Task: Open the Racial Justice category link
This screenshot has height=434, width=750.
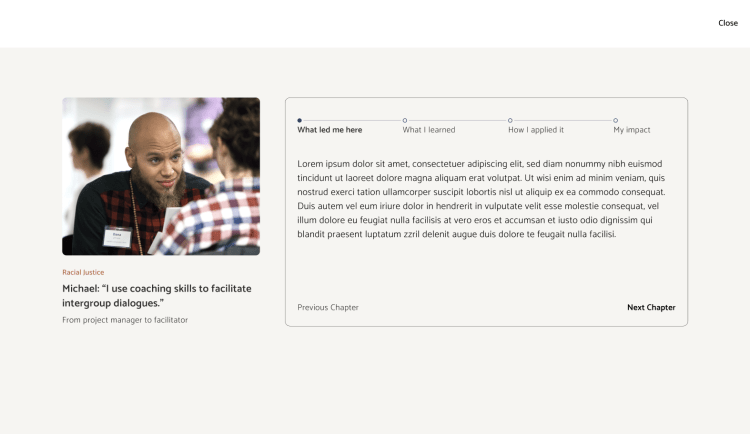Action: click(x=83, y=272)
